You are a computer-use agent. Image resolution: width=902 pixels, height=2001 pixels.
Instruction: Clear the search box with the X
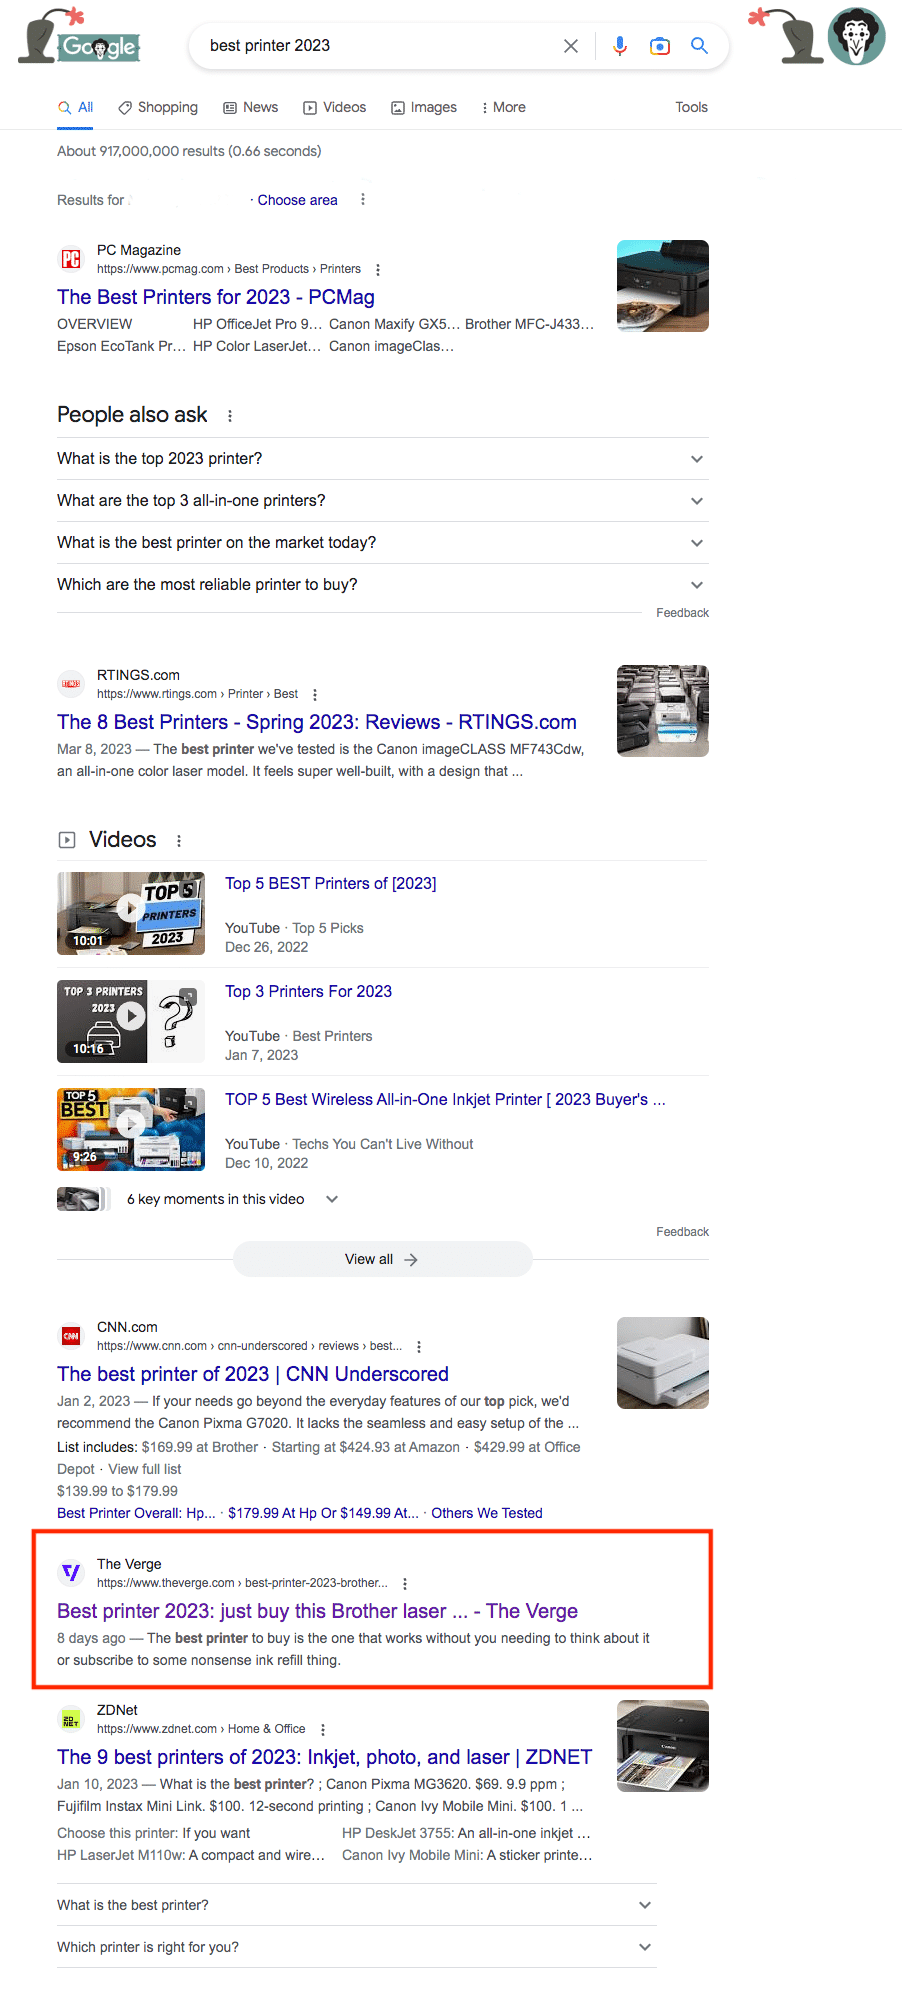tap(571, 46)
